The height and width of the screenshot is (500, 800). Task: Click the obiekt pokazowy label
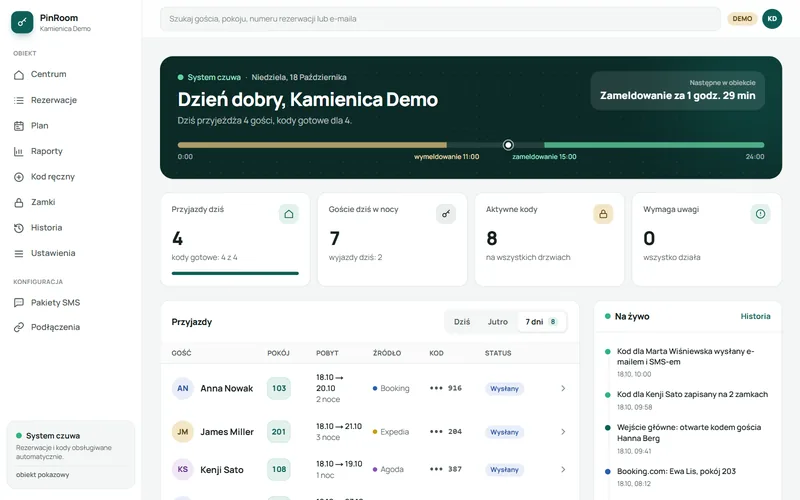click(42, 475)
